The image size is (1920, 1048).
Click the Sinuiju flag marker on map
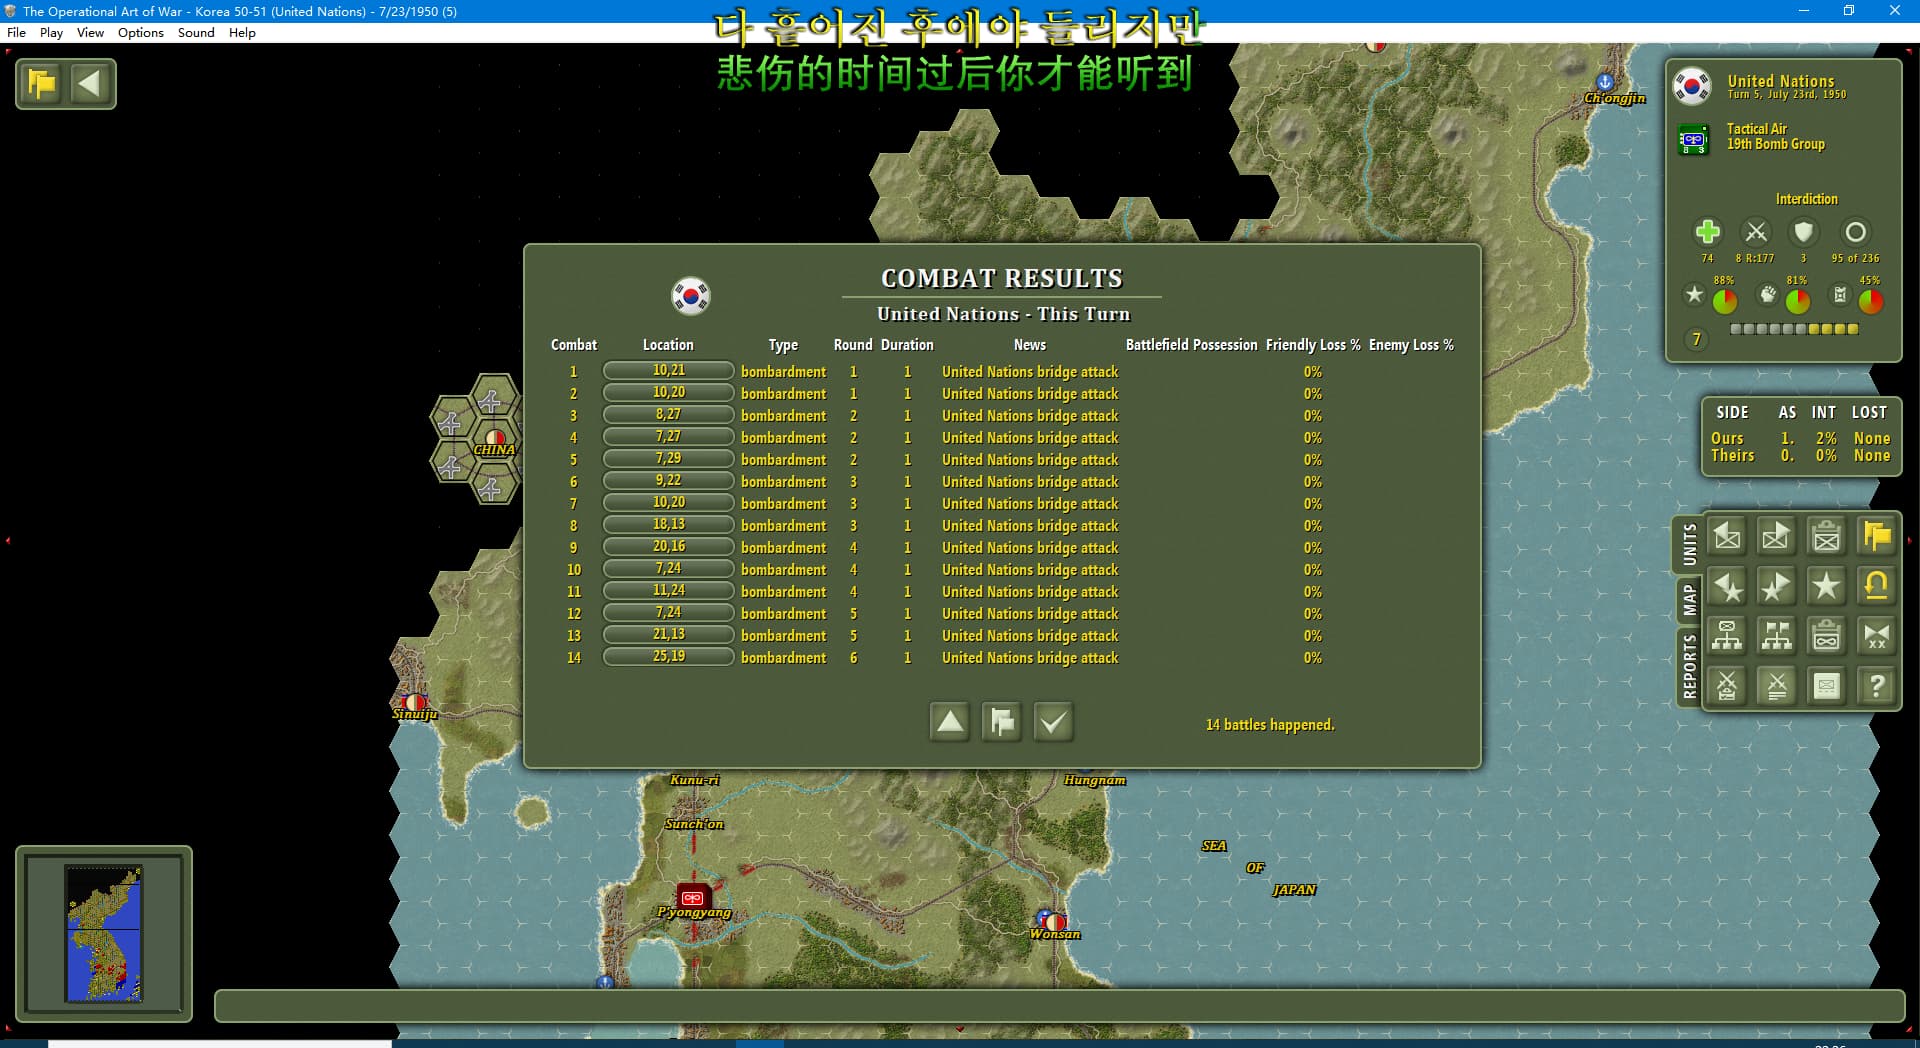(413, 702)
